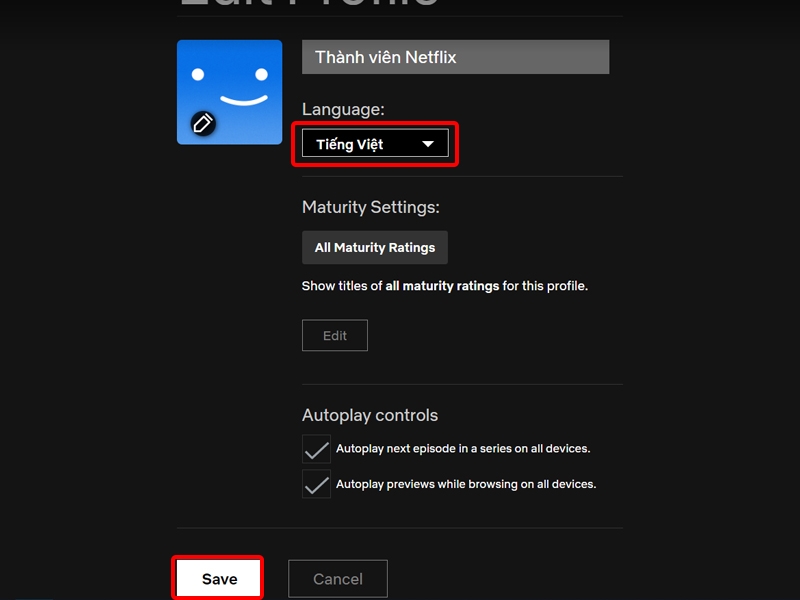Click the pencil edit icon on avatar
The image size is (800, 600).
click(203, 123)
